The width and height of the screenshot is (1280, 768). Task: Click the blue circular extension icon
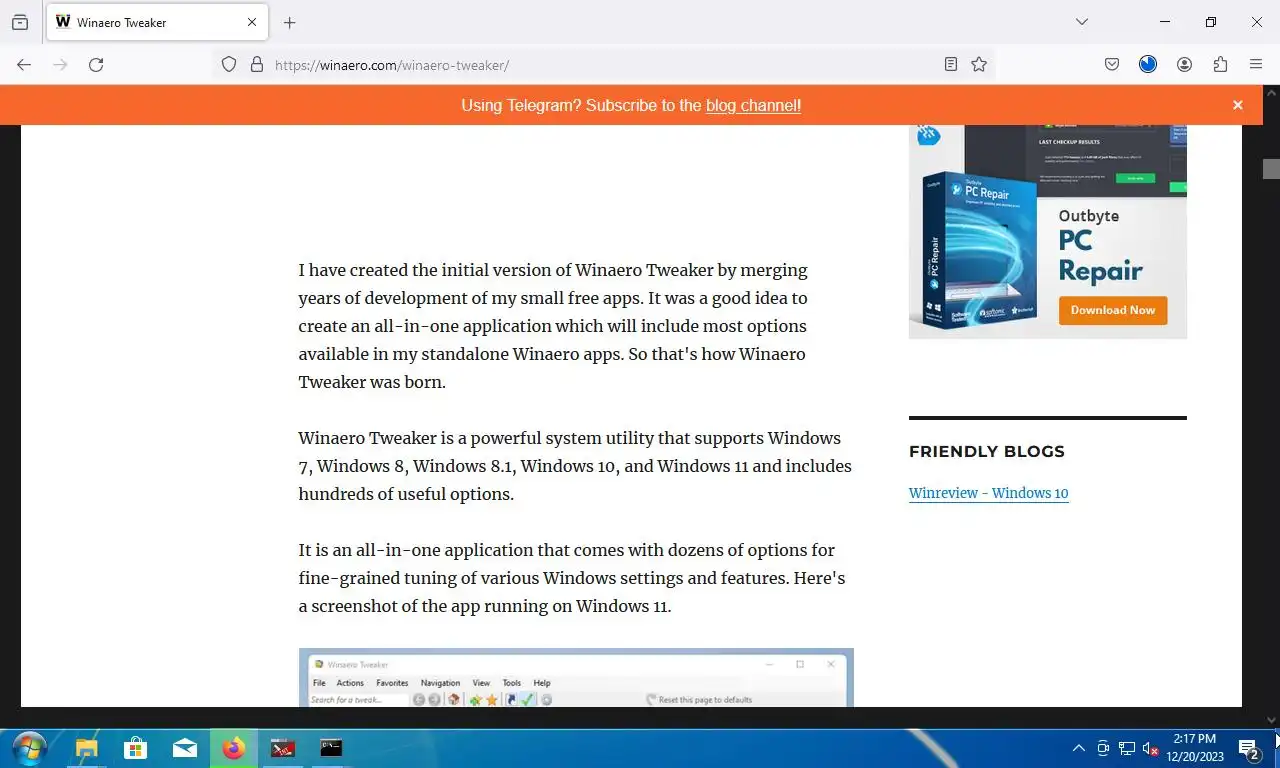[x=1148, y=64]
